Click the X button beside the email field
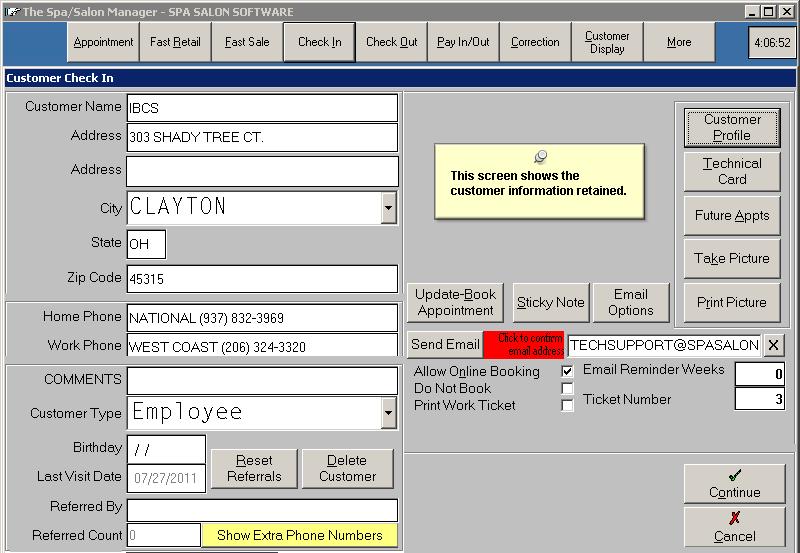 (x=775, y=345)
